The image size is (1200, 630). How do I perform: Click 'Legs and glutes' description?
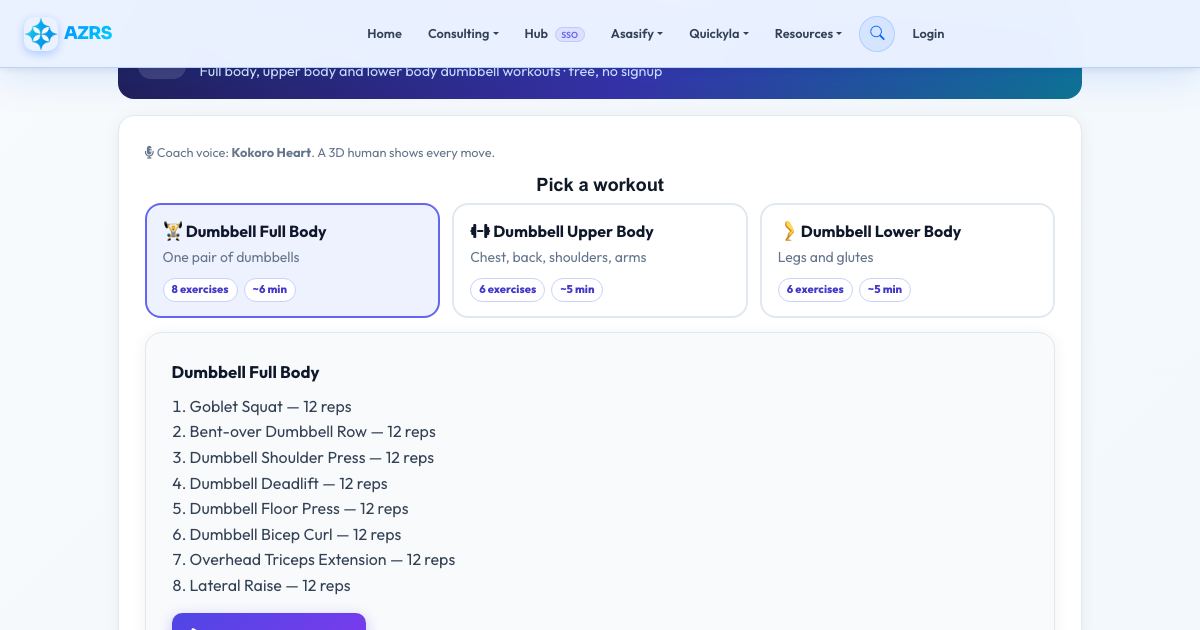tap(825, 257)
